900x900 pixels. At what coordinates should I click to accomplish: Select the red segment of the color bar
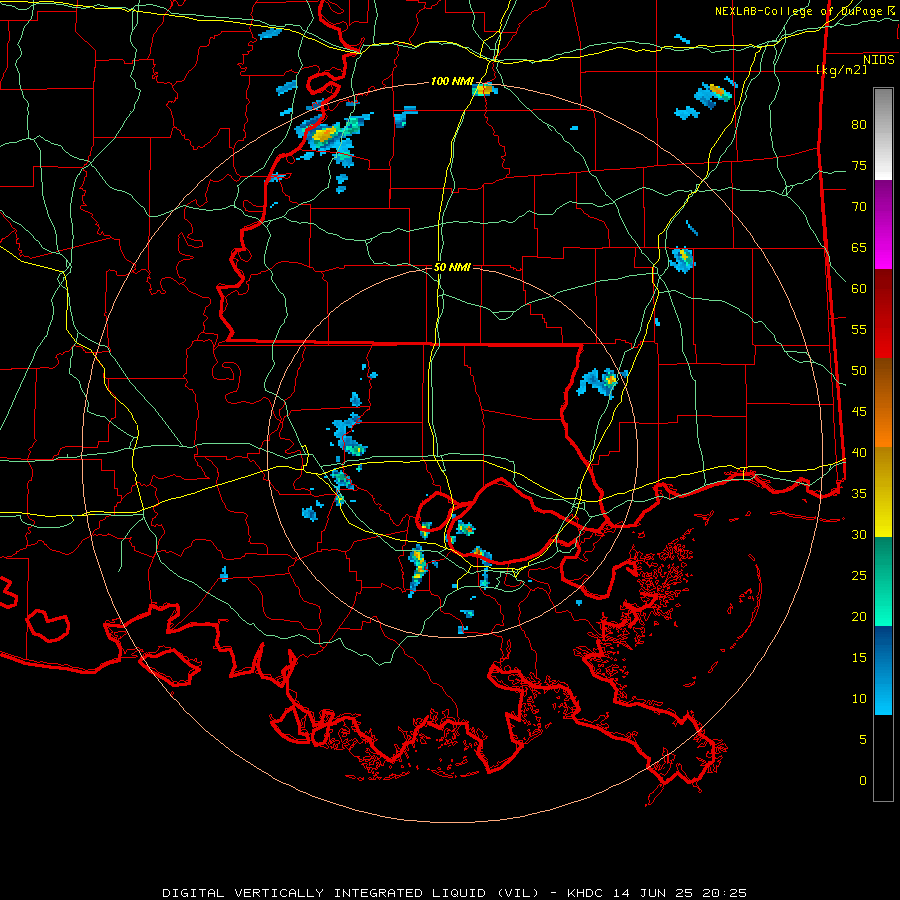coord(883,314)
